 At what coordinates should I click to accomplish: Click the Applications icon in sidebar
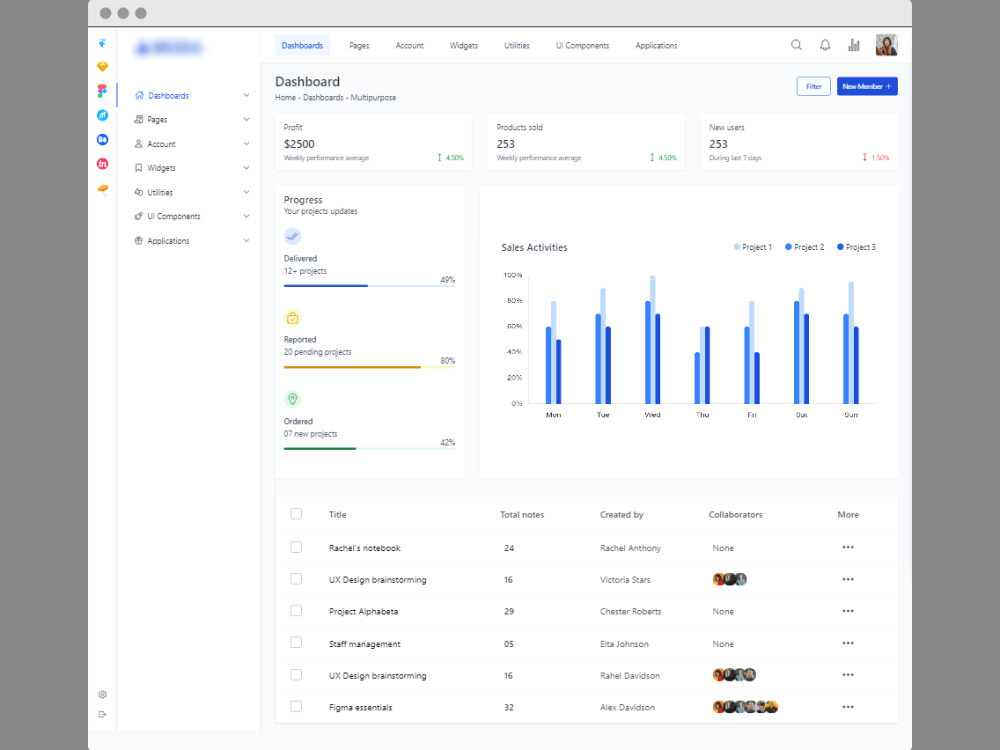tap(138, 240)
